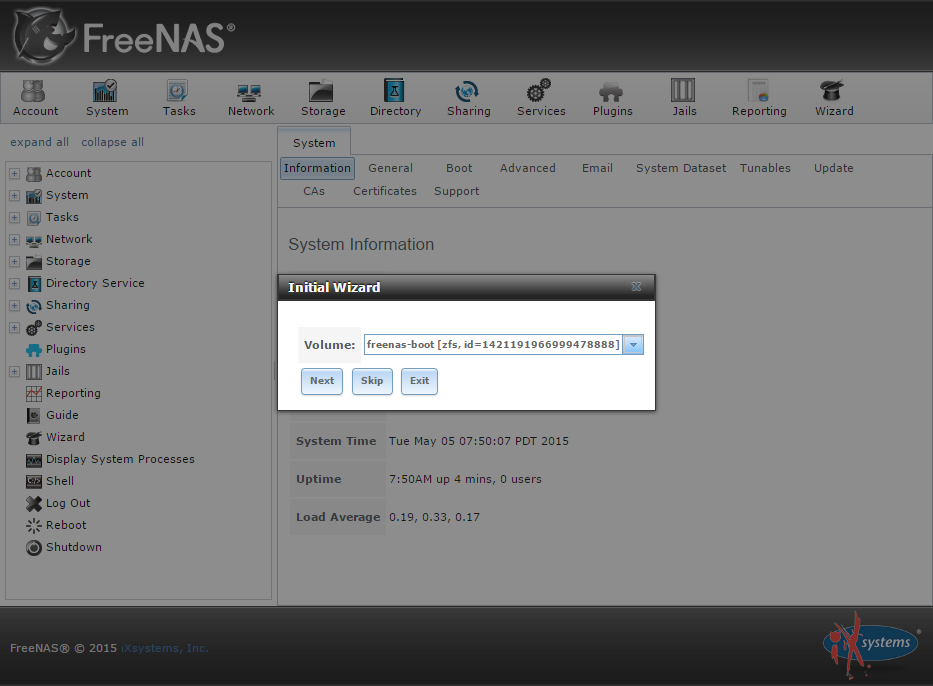Image resolution: width=933 pixels, height=686 pixels.
Task: Click Display System Processes icon
Action: click(x=34, y=459)
